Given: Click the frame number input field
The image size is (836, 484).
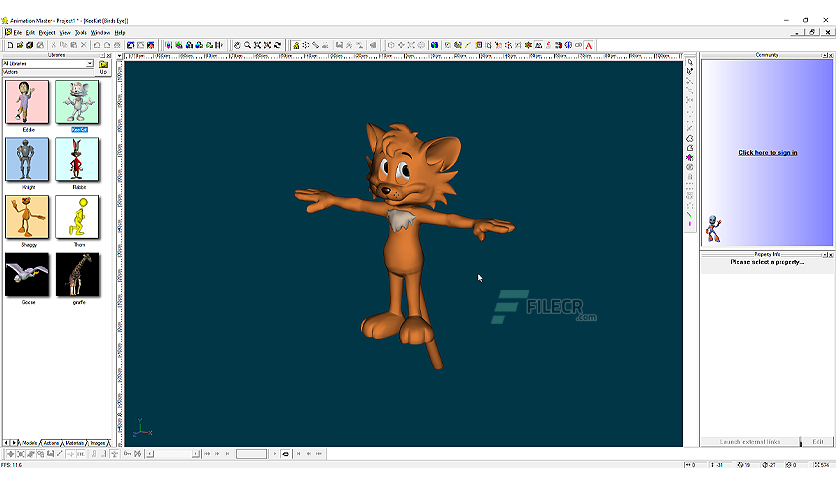Looking at the screenshot, I should point(251,454).
